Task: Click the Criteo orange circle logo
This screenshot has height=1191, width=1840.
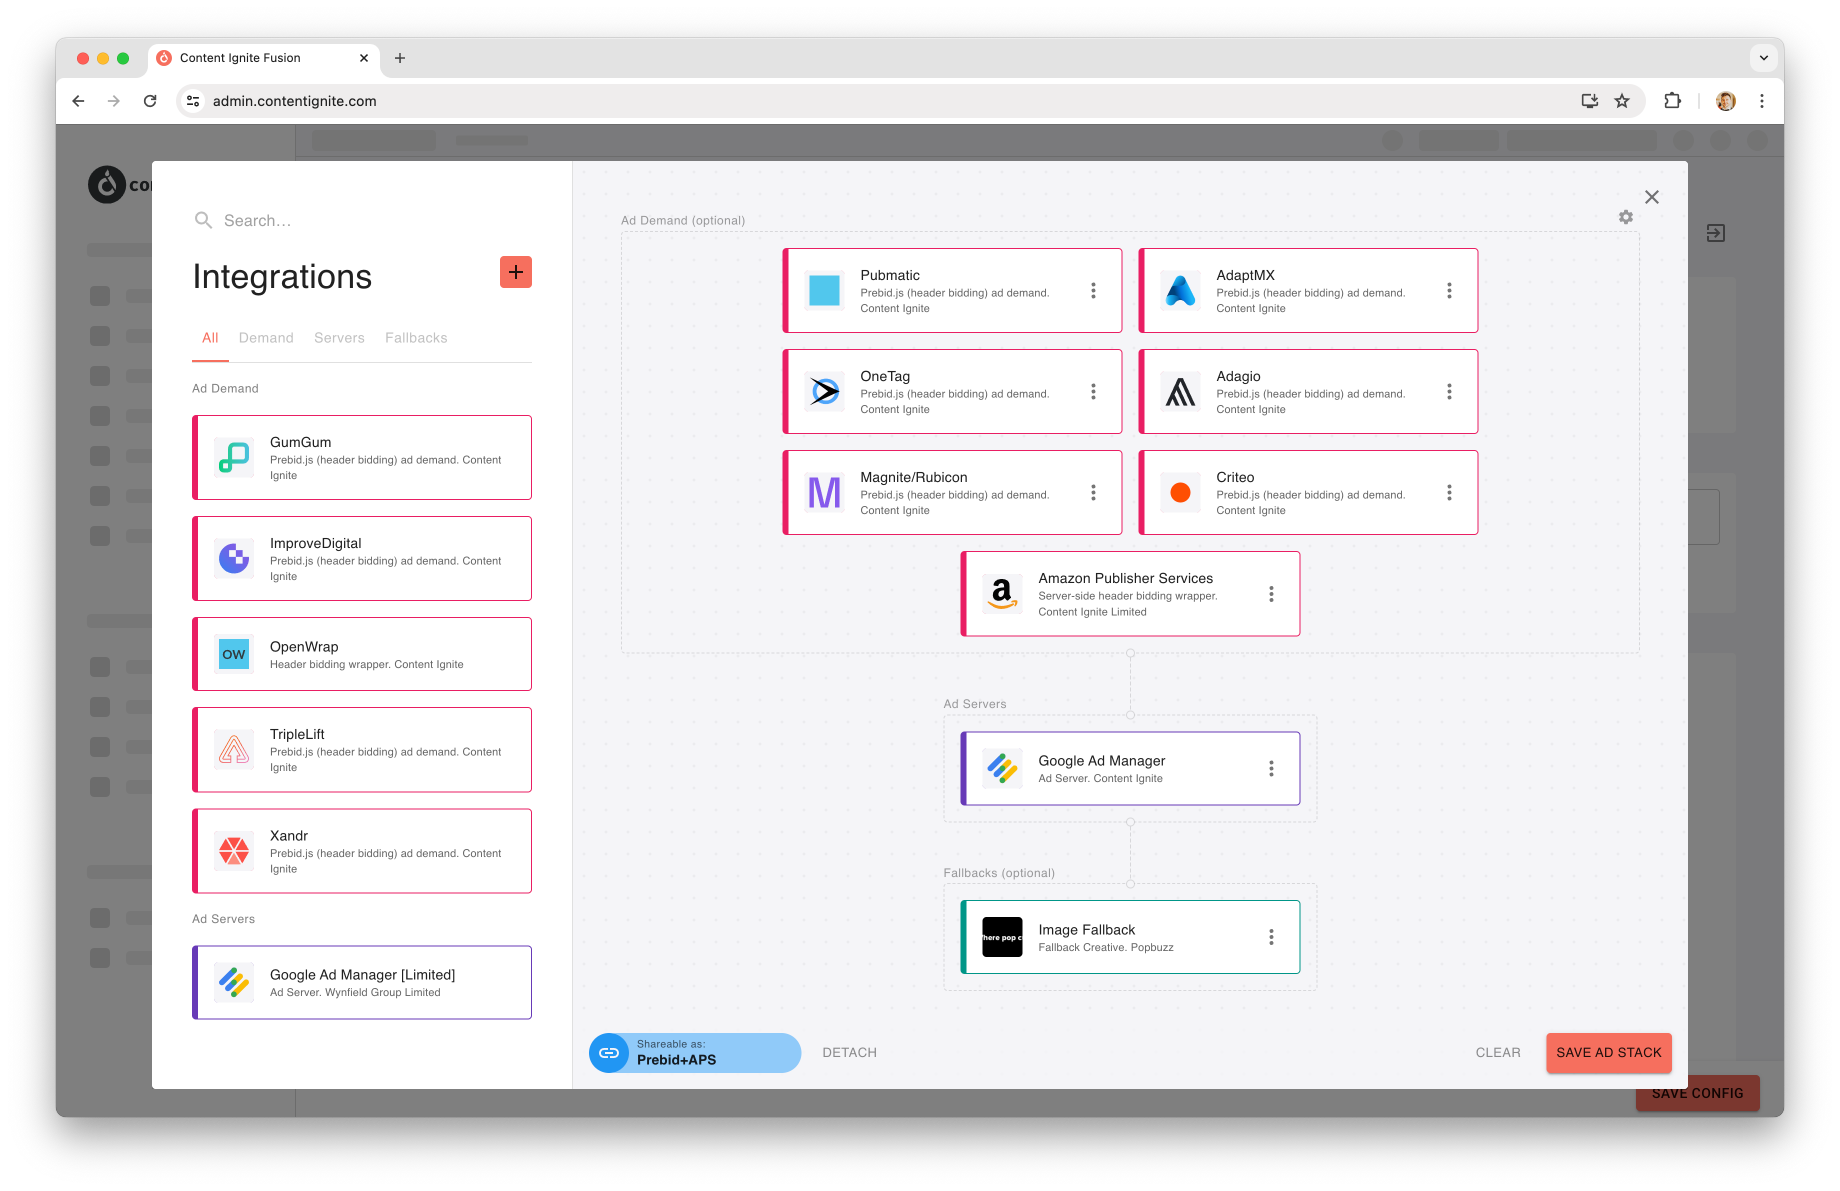Action: pos(1180,493)
